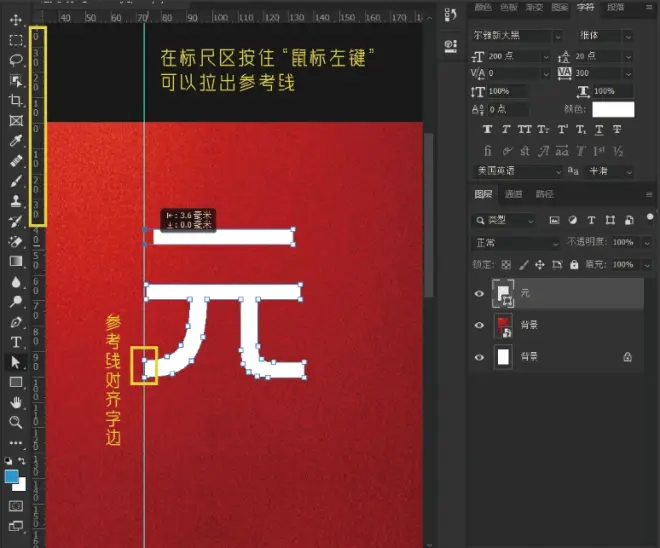The width and height of the screenshot is (660, 548).
Task: Select the Lasso tool
Action: [x=16, y=60]
